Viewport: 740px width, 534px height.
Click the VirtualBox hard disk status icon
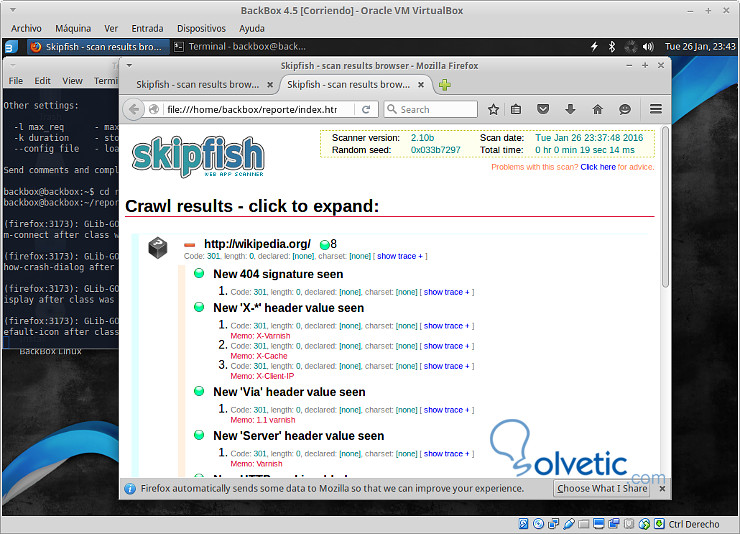[x=523, y=524]
